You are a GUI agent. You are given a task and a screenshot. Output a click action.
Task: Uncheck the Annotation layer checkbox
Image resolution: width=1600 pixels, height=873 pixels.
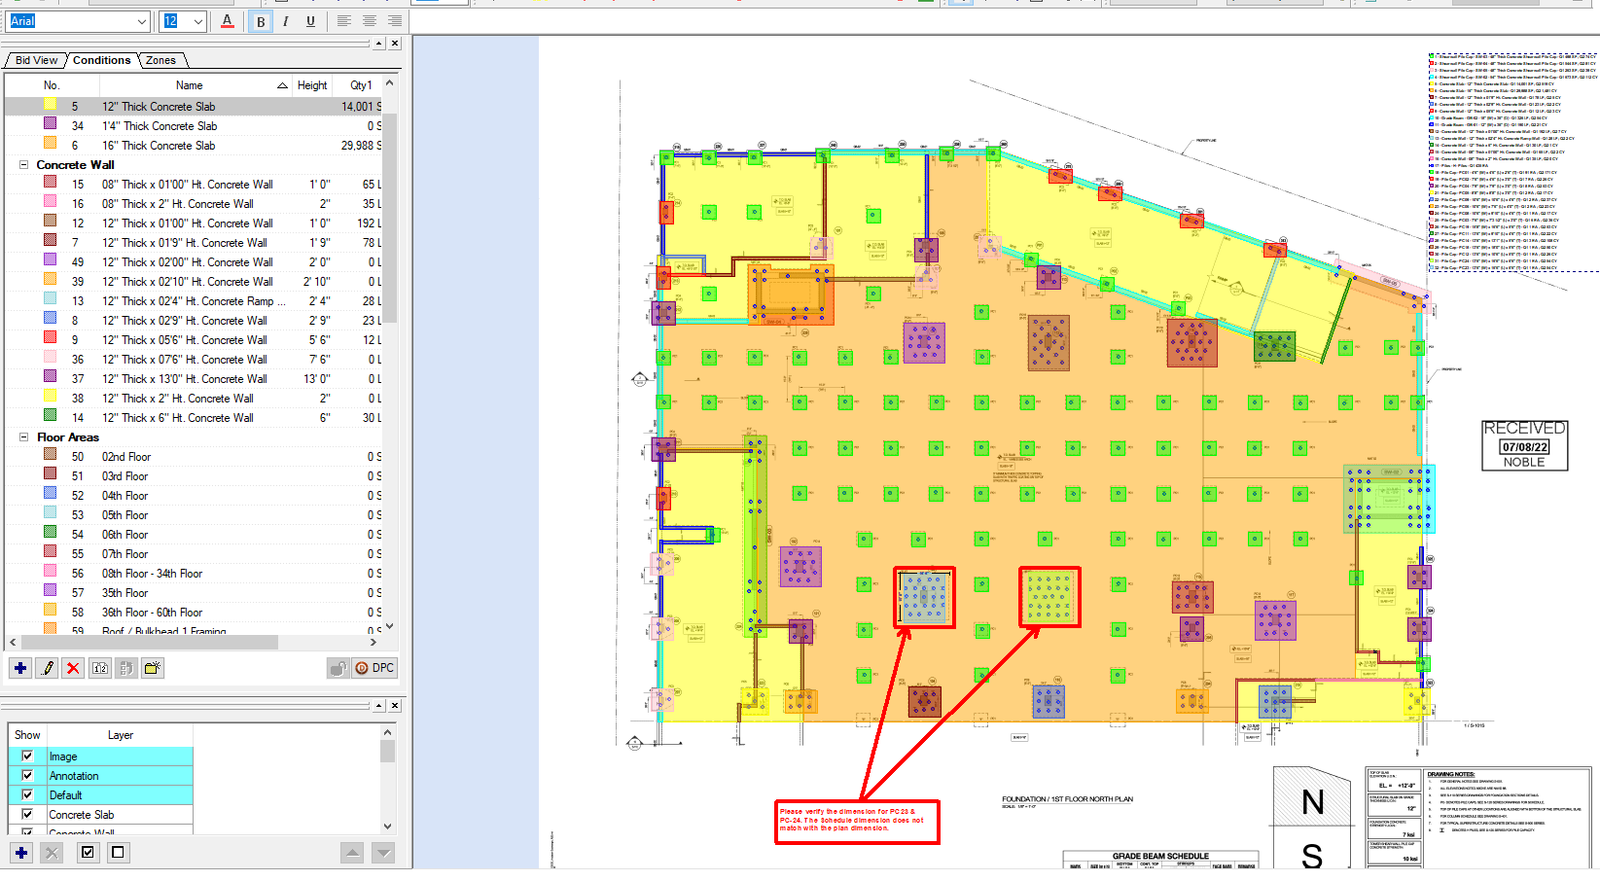pyautogui.click(x=27, y=775)
